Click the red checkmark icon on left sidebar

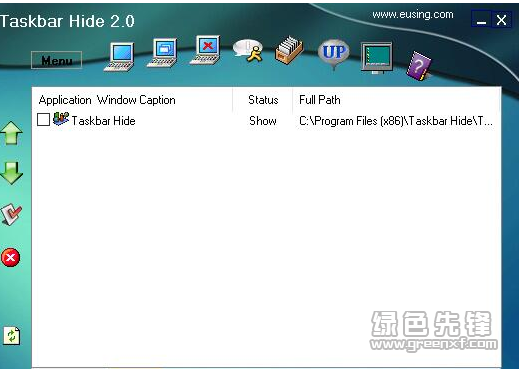[x=11, y=214]
